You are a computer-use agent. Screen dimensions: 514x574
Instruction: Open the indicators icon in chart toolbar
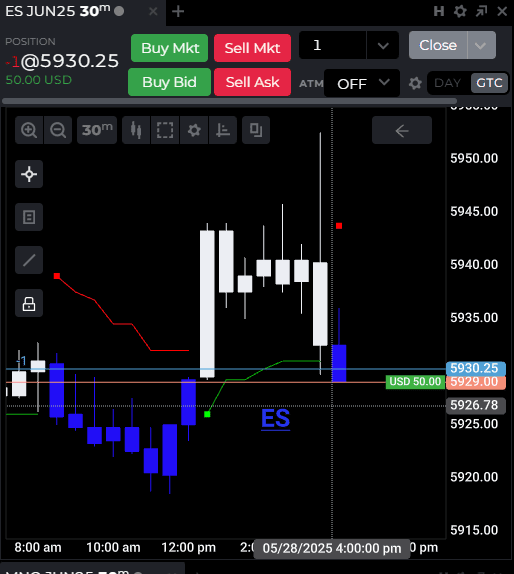[223, 130]
